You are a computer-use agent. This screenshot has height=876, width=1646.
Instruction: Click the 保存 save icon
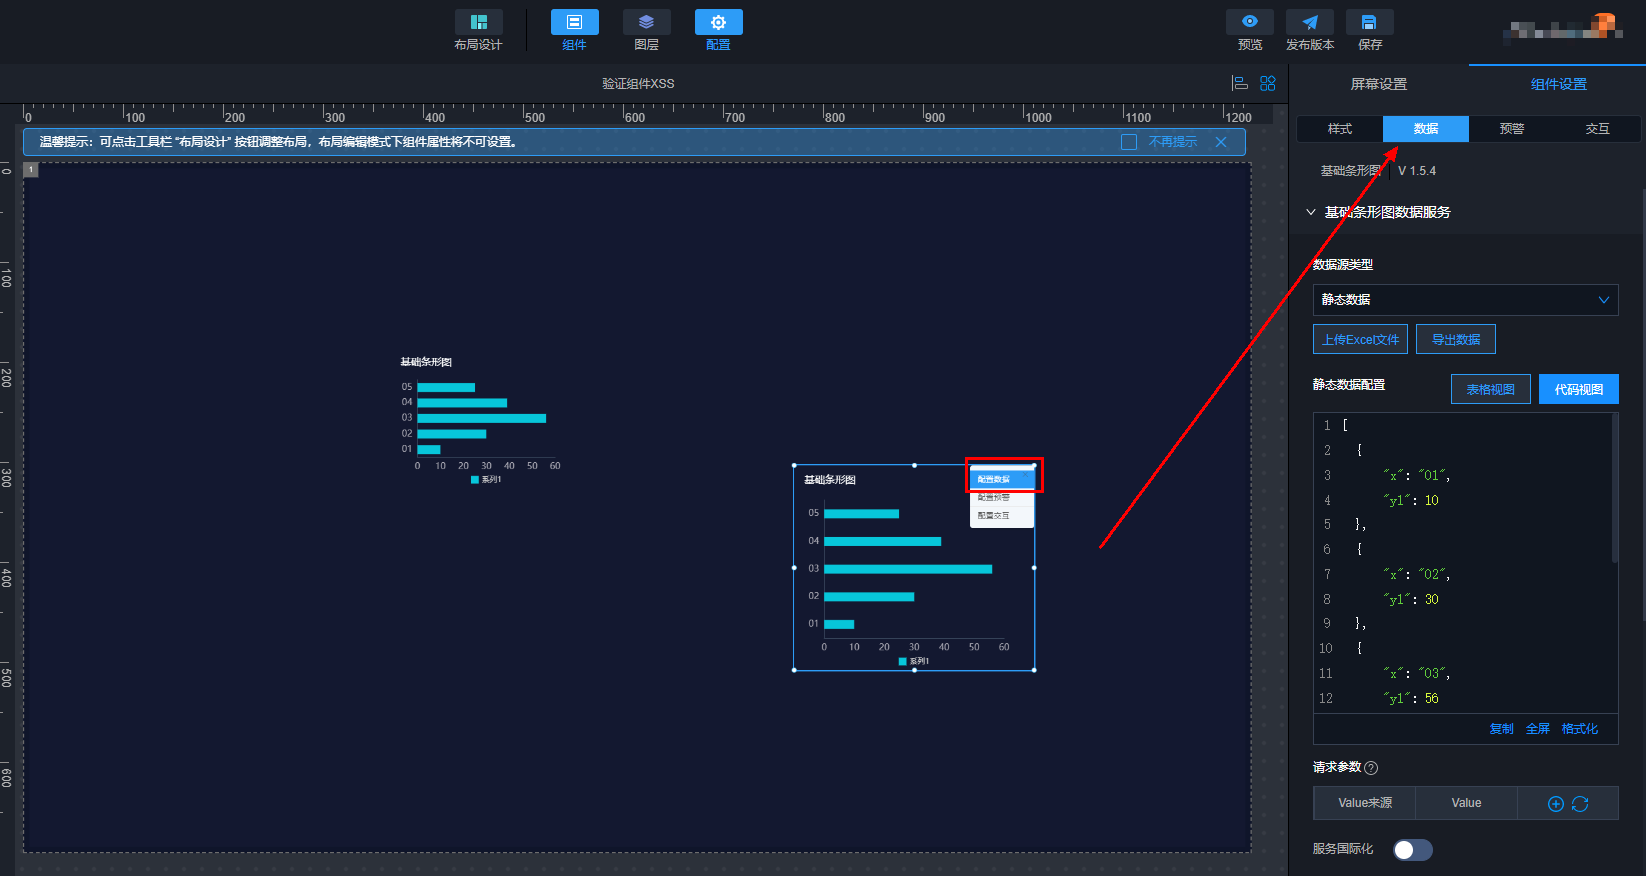coord(1370,22)
